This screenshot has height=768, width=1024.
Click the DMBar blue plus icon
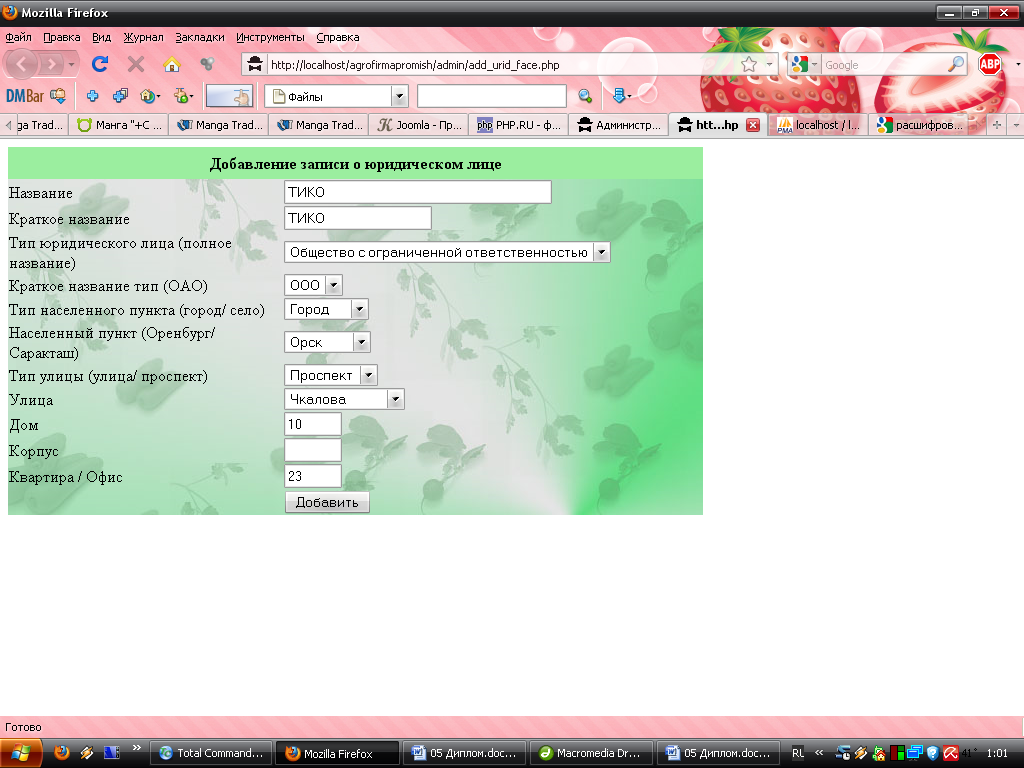click(92, 96)
